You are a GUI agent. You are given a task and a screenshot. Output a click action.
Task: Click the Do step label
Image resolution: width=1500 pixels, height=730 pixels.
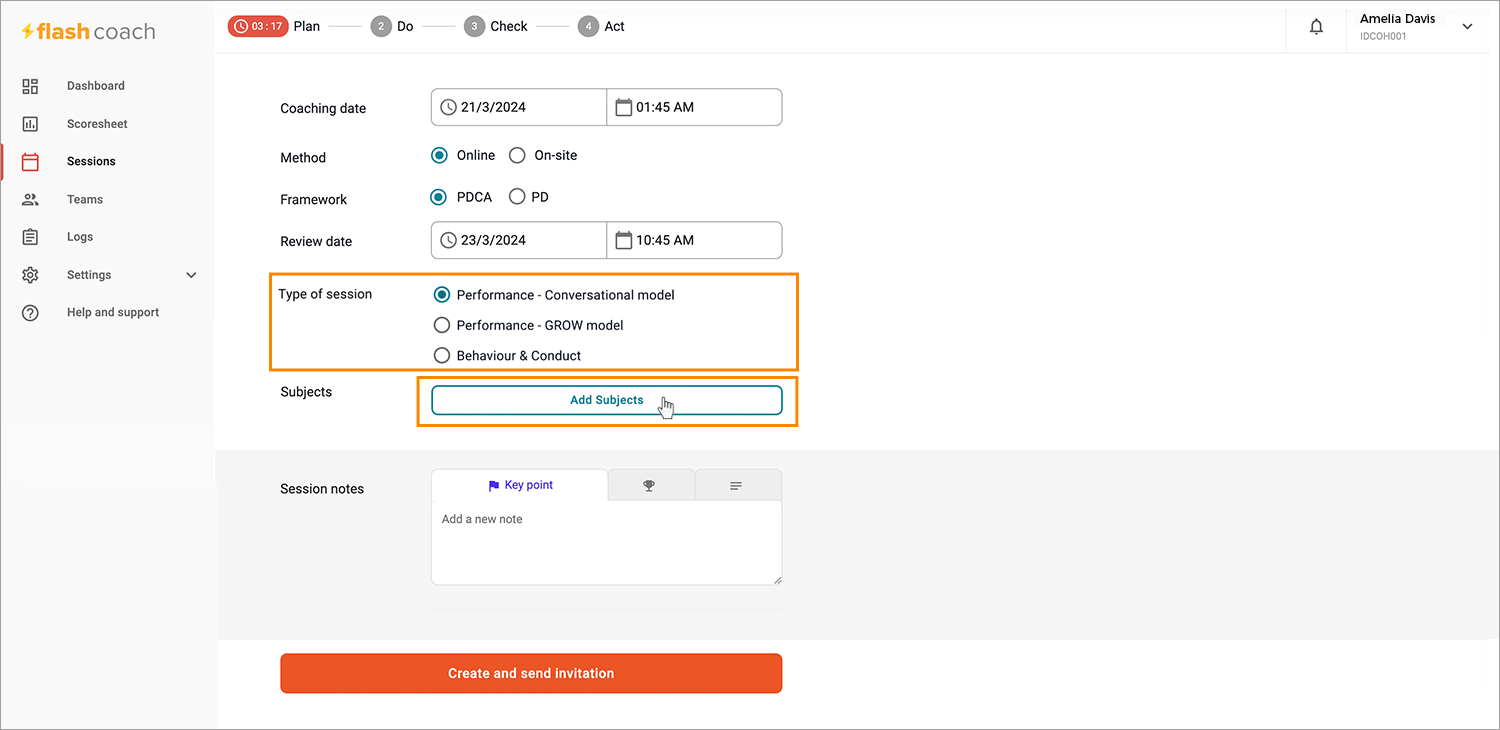405,26
